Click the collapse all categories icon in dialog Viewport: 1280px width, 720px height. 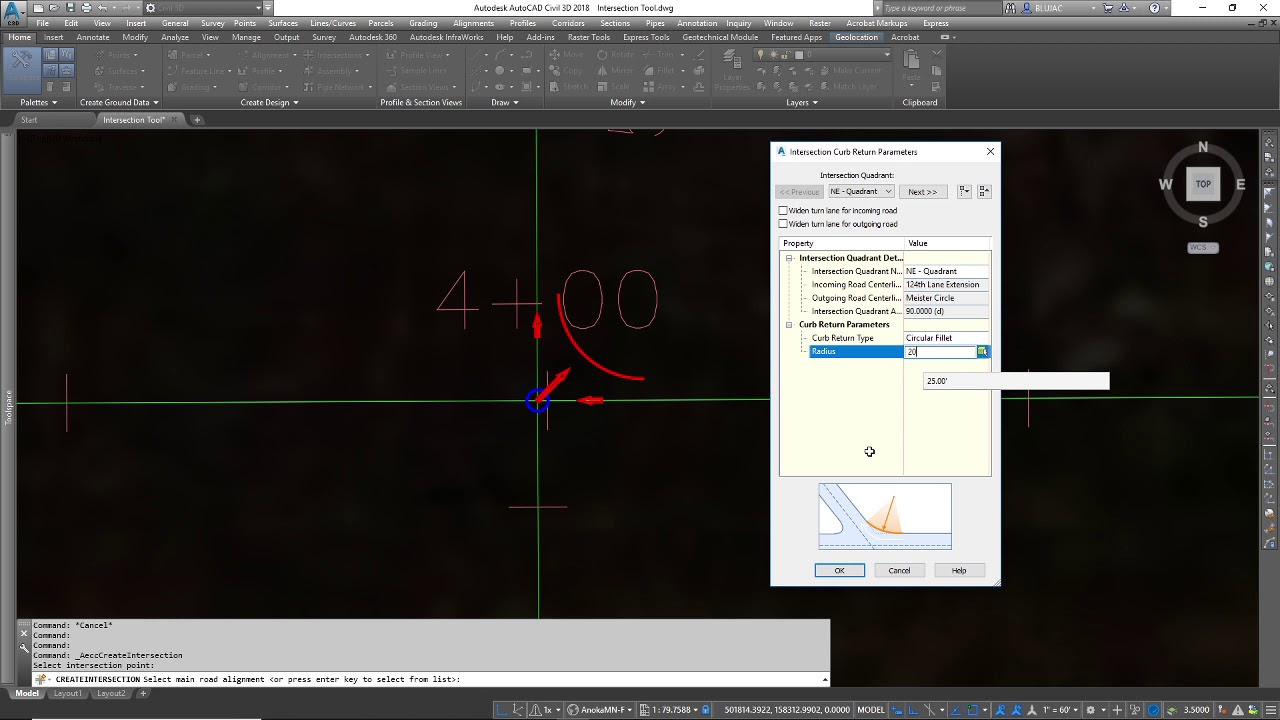984,191
